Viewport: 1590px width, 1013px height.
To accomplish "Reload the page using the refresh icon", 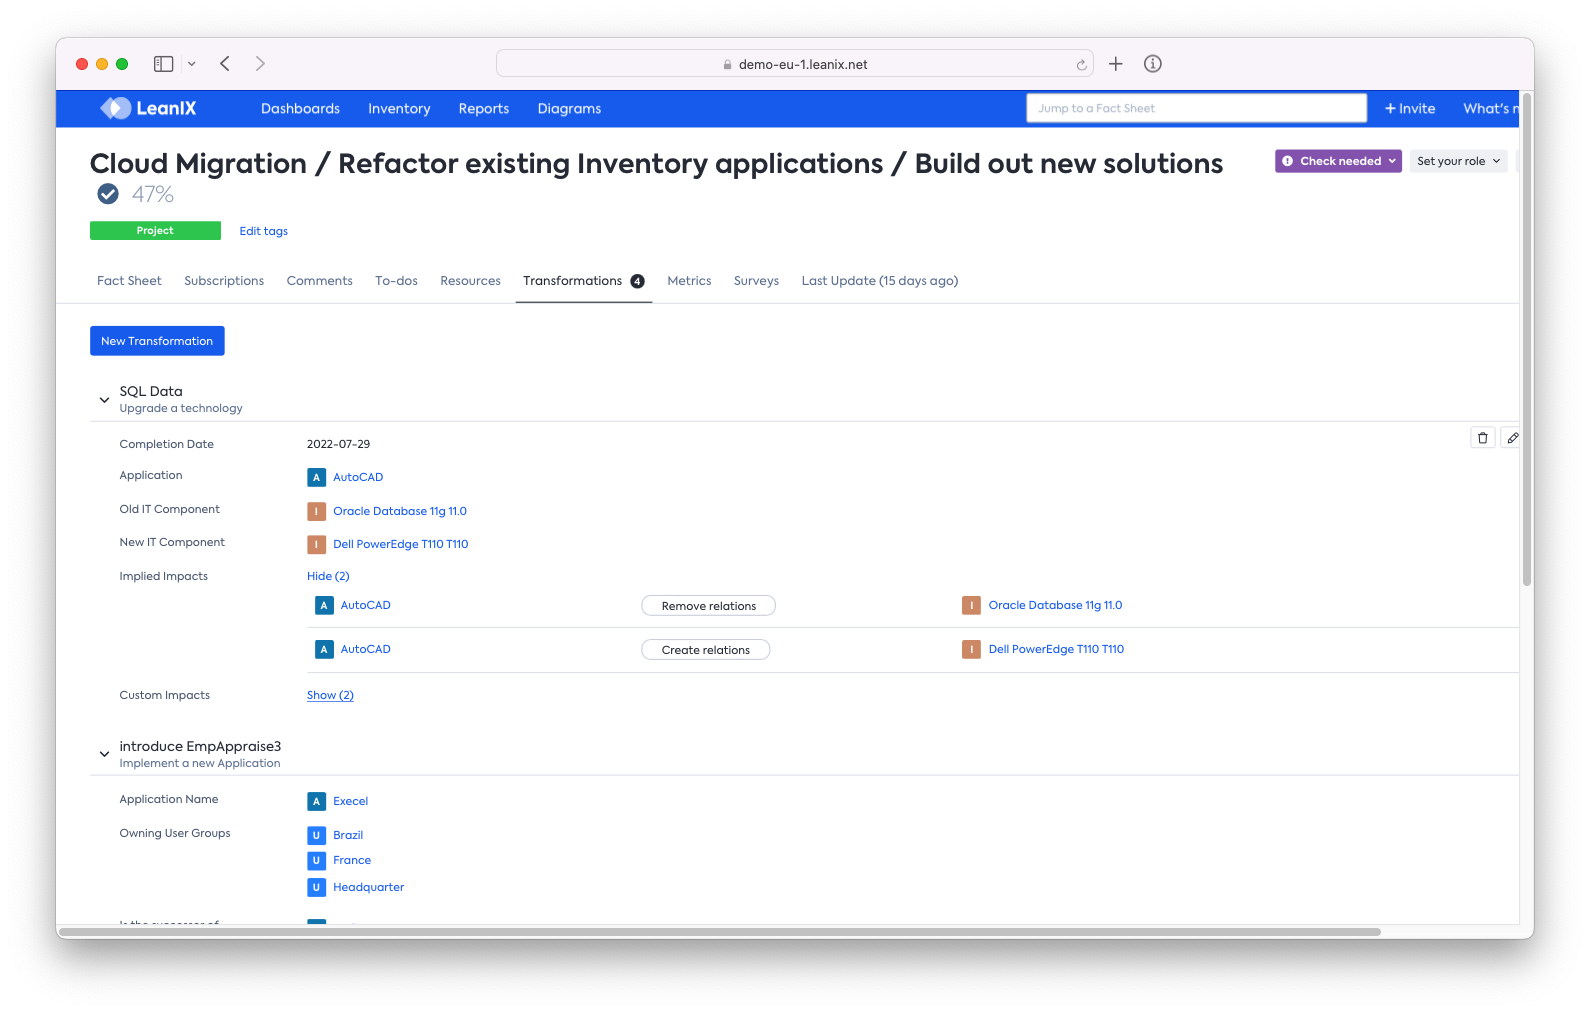I will pyautogui.click(x=1081, y=65).
